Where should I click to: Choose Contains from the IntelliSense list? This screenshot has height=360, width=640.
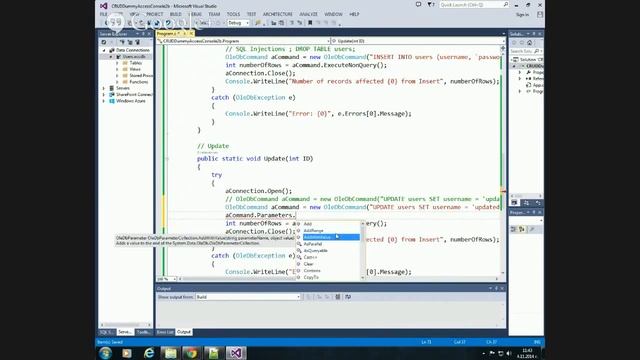click(312, 271)
